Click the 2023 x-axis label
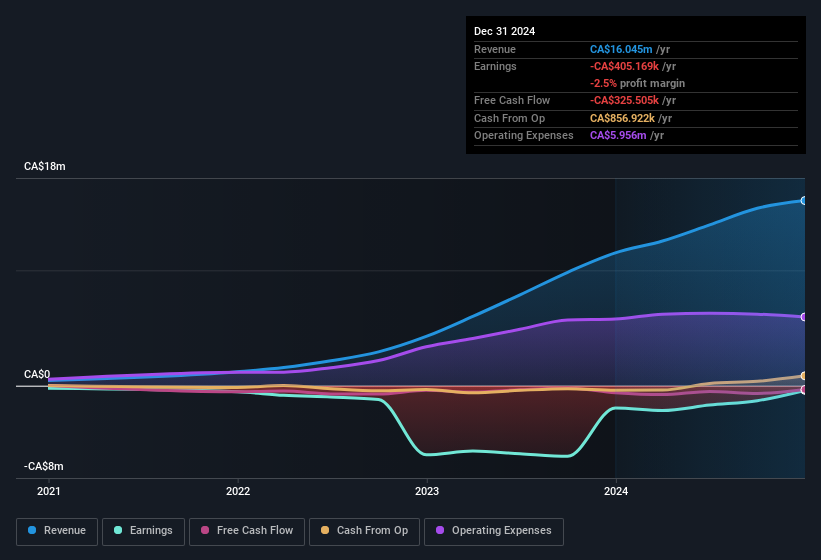821x560 pixels. [427, 491]
